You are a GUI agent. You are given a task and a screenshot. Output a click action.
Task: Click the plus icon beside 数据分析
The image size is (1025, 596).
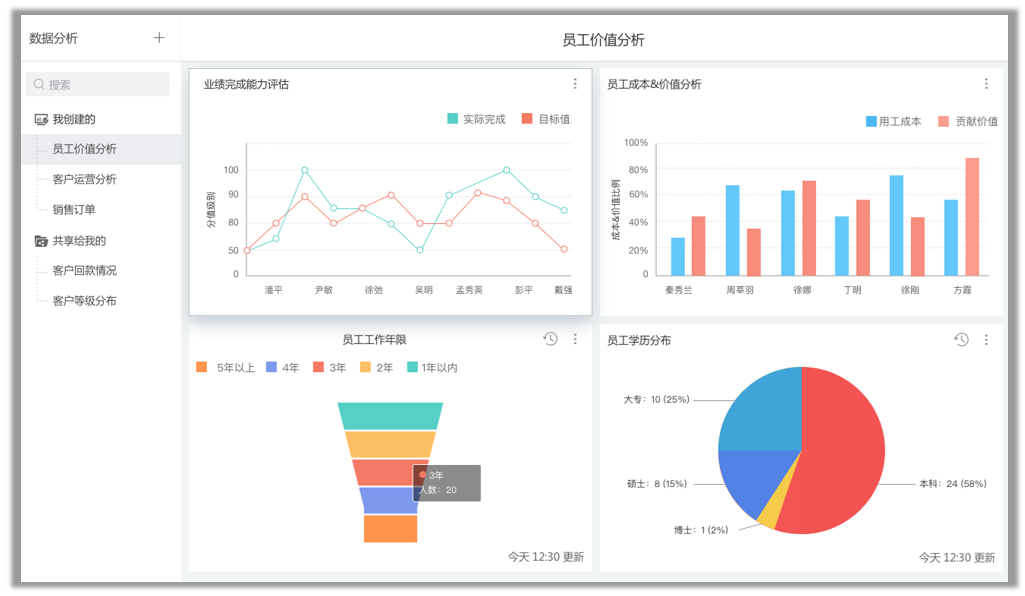(x=159, y=38)
